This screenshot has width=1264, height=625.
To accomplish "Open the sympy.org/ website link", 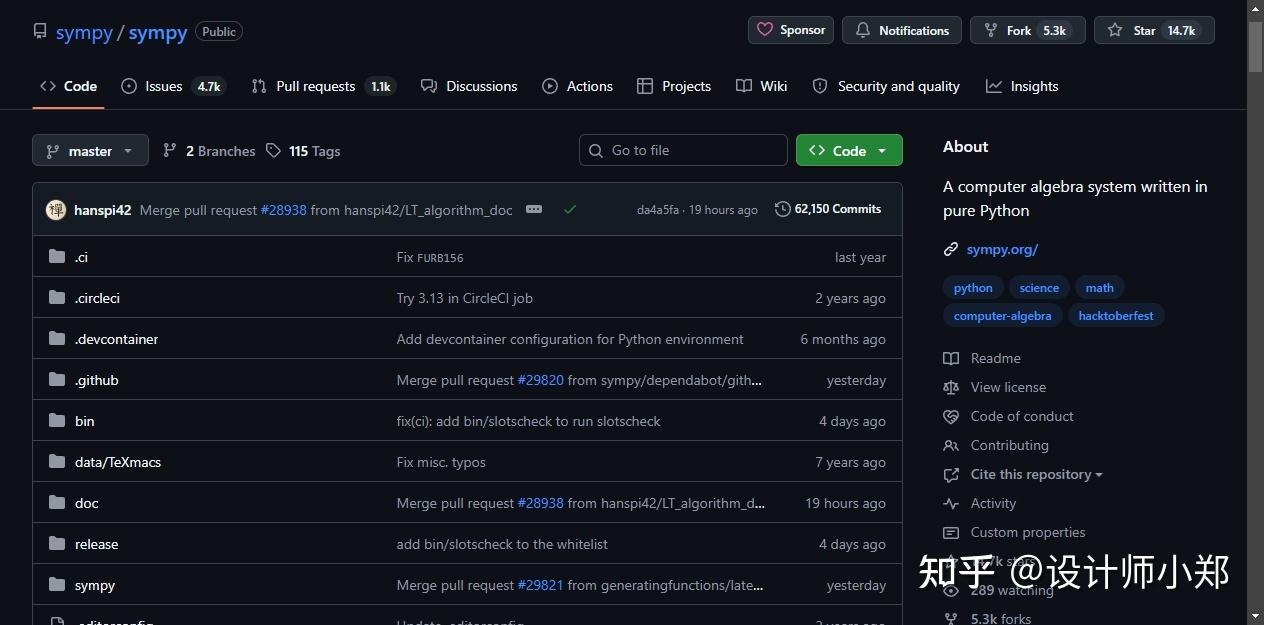I will coord(1002,249).
